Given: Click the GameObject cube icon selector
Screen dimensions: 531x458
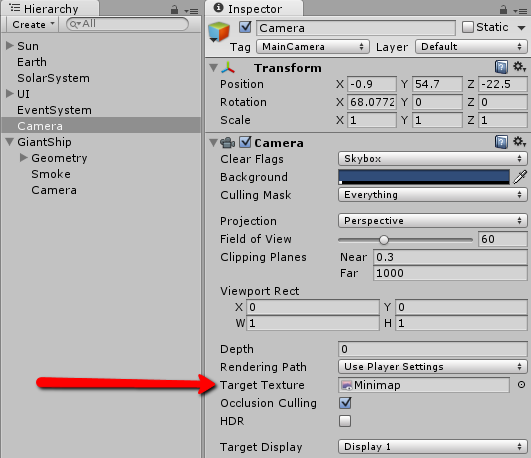Looking at the screenshot, I should tap(218, 32).
